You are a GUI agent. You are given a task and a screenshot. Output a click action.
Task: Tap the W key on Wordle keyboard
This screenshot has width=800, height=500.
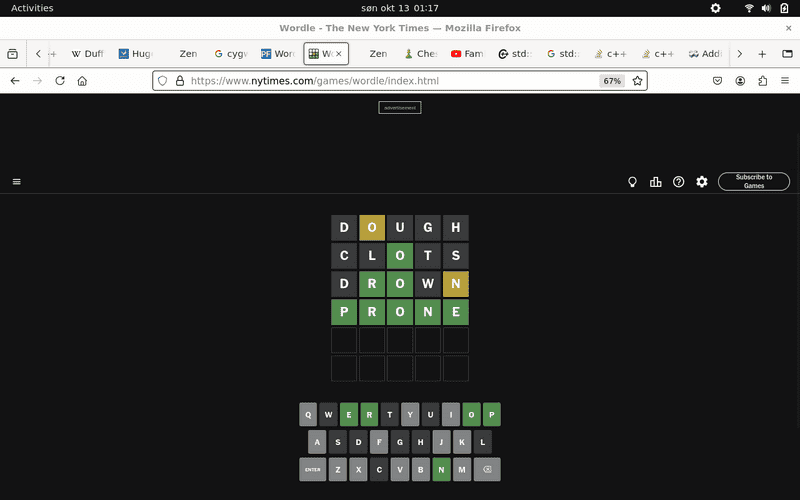(x=329, y=414)
